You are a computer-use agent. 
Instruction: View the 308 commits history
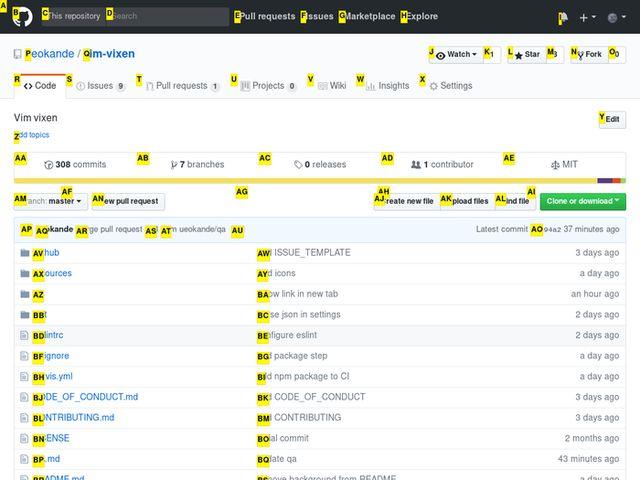click(75, 164)
